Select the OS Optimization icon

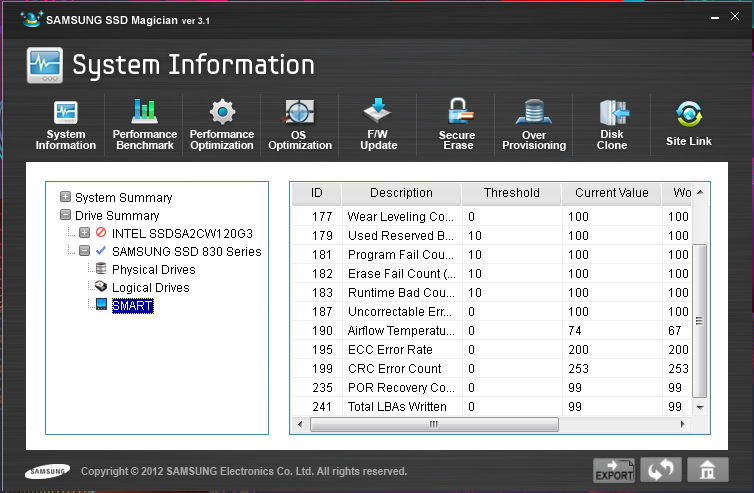pyautogui.click(x=299, y=112)
